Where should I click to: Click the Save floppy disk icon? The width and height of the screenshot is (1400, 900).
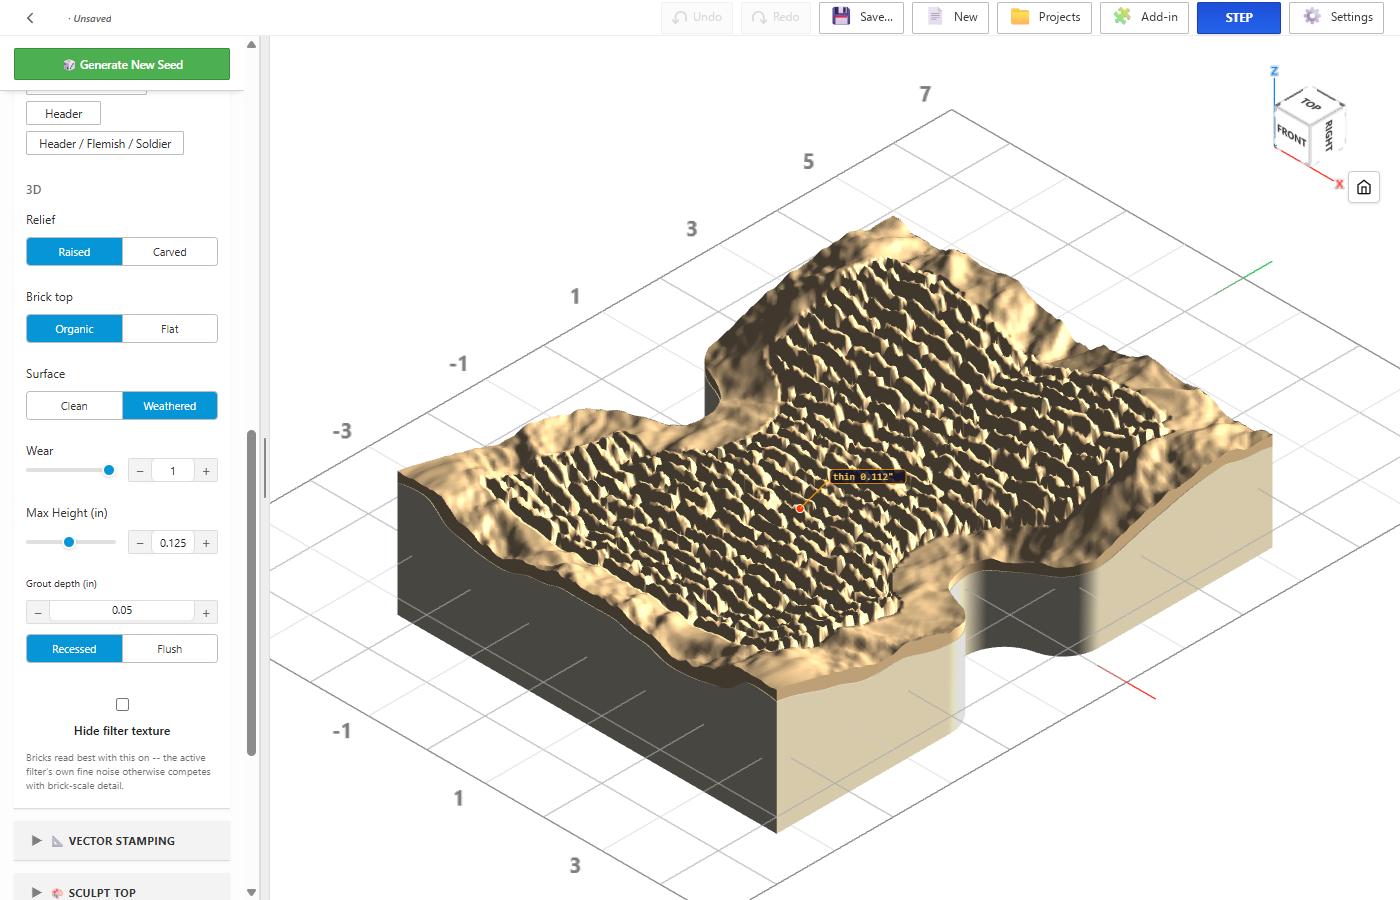841,17
